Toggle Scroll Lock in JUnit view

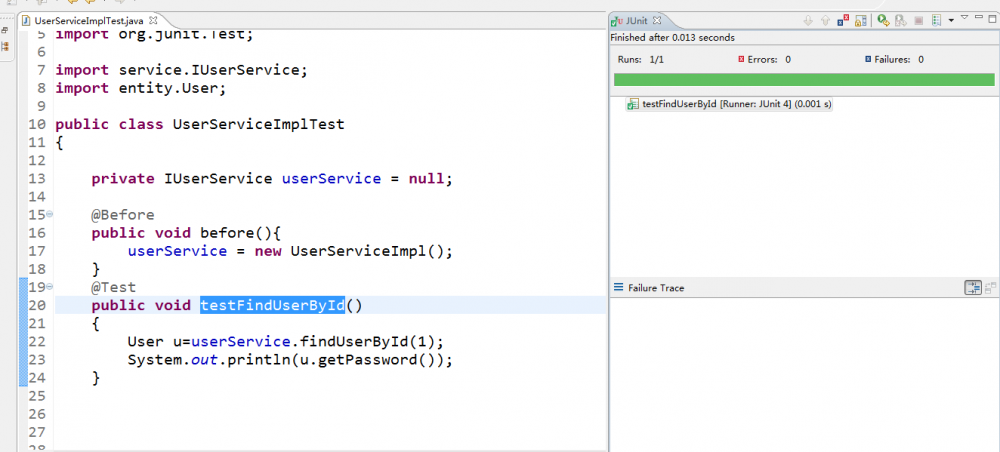861,20
